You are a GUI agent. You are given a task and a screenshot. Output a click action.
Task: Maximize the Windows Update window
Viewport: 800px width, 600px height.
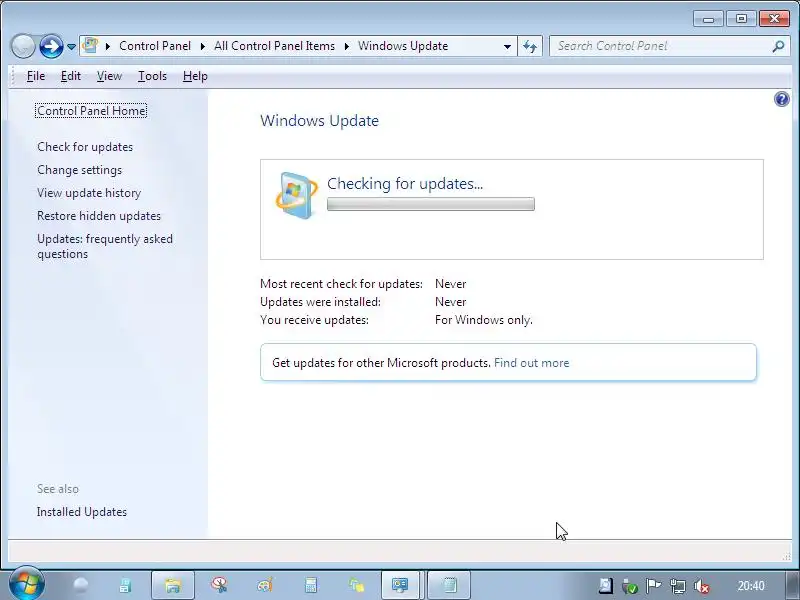[741, 19]
